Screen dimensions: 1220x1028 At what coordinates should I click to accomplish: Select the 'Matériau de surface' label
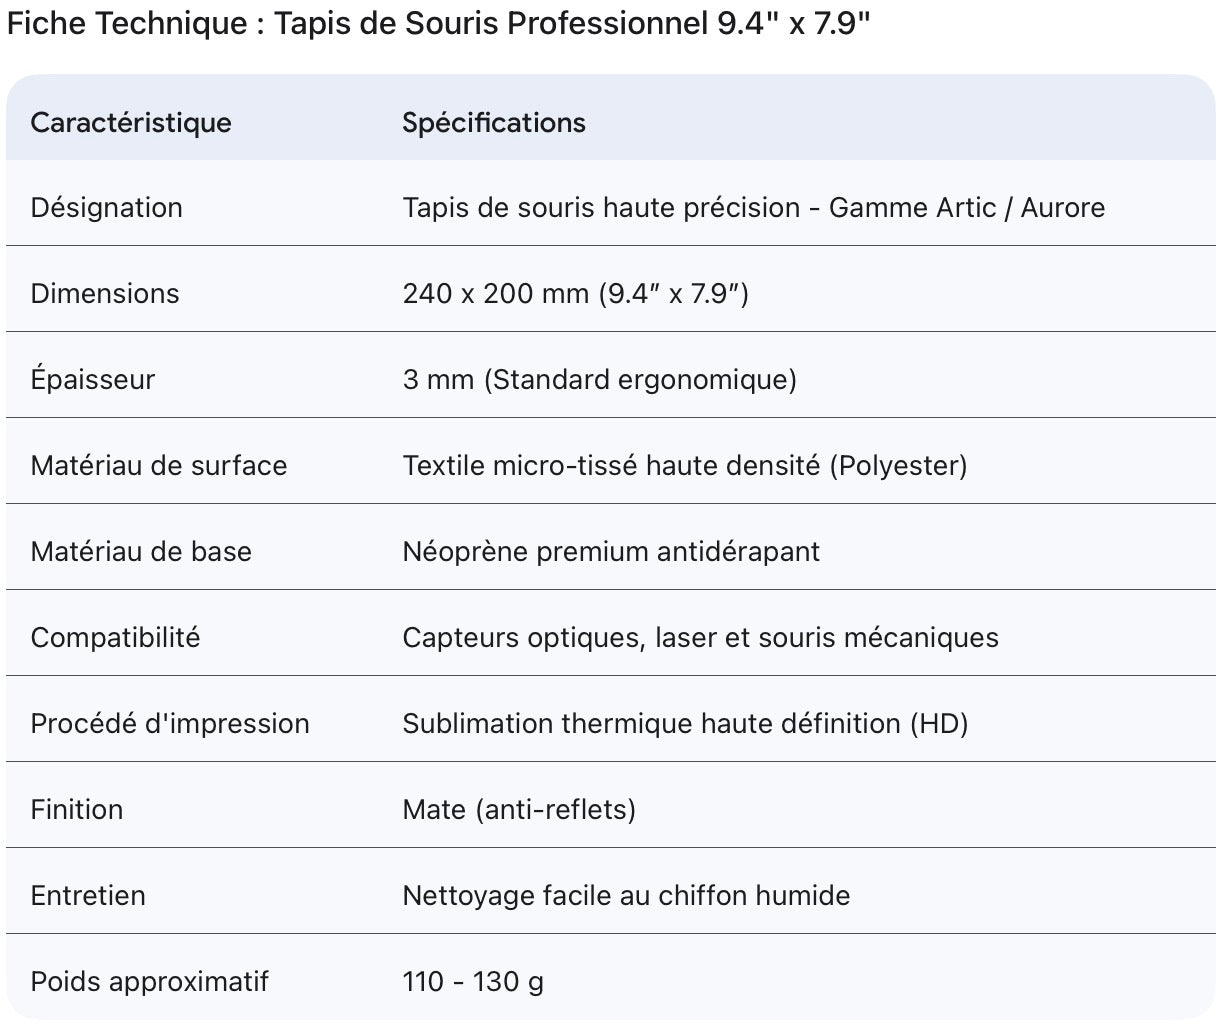(x=159, y=466)
